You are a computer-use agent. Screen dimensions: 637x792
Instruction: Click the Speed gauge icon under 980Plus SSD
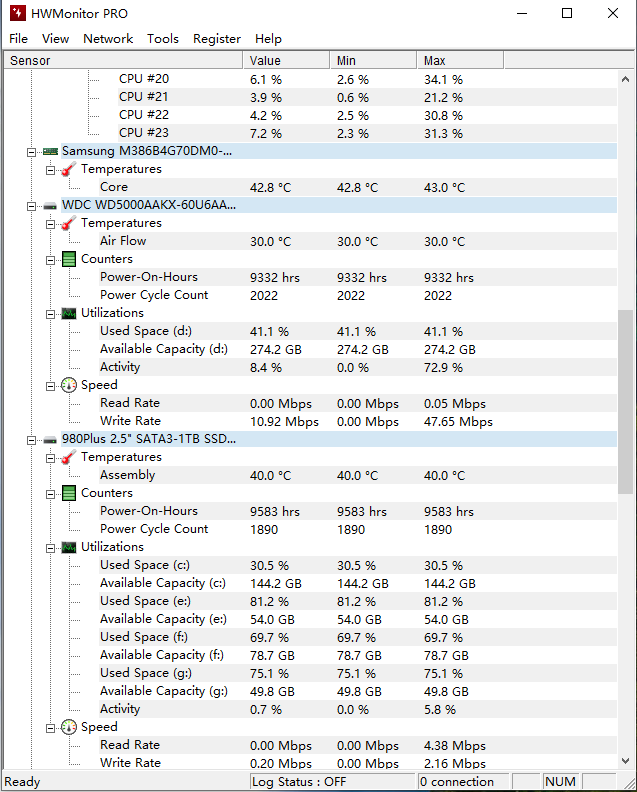point(69,727)
